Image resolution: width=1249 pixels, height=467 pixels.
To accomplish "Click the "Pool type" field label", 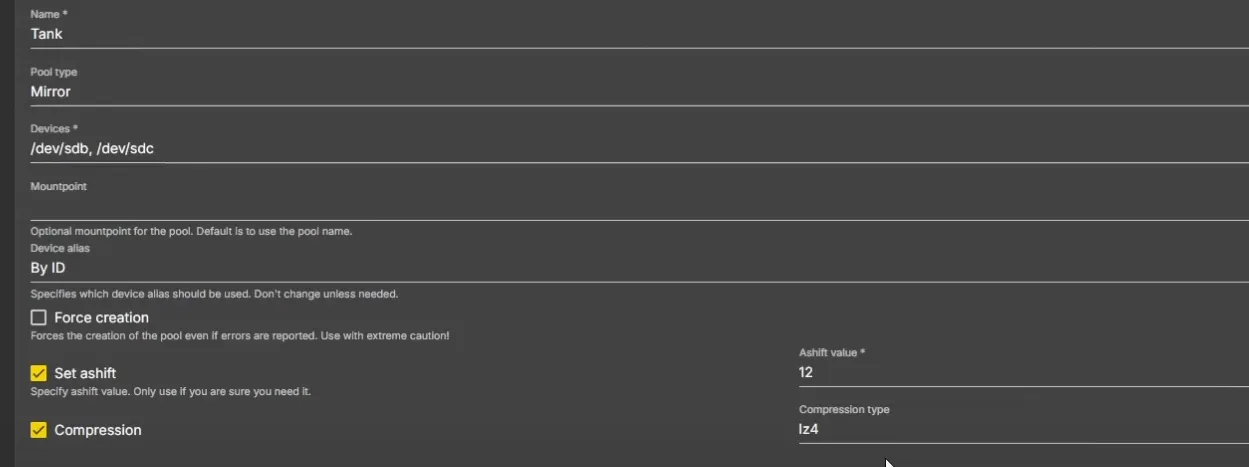I will [54, 73].
